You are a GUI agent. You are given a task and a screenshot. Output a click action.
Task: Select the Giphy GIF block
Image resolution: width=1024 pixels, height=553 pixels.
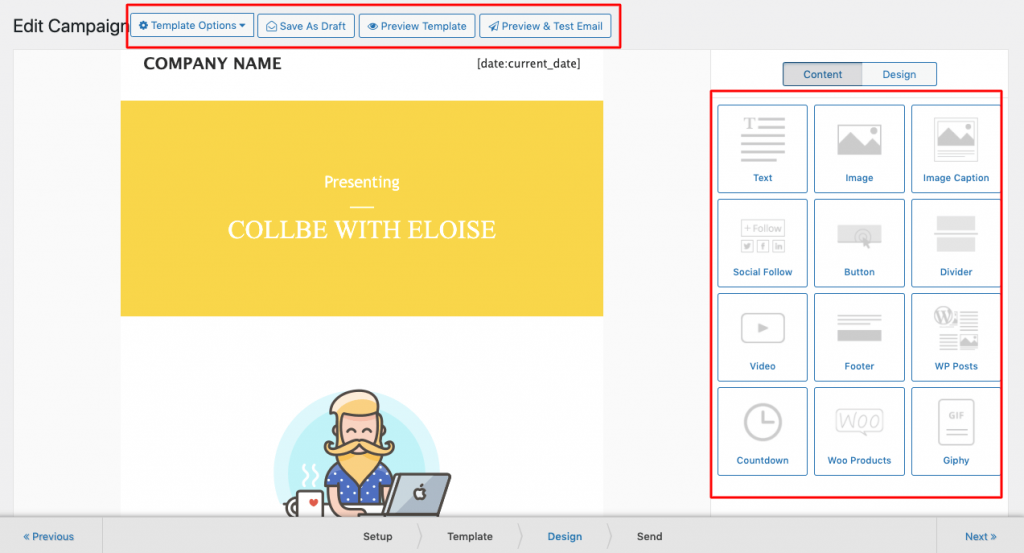tap(955, 431)
